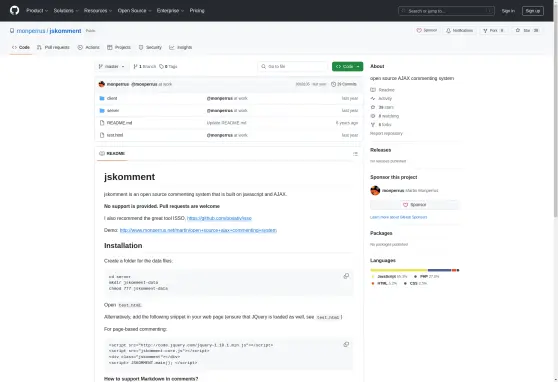The height and width of the screenshot is (382, 558).
Task: Copy the mkdir code block
Action: tap(346, 276)
